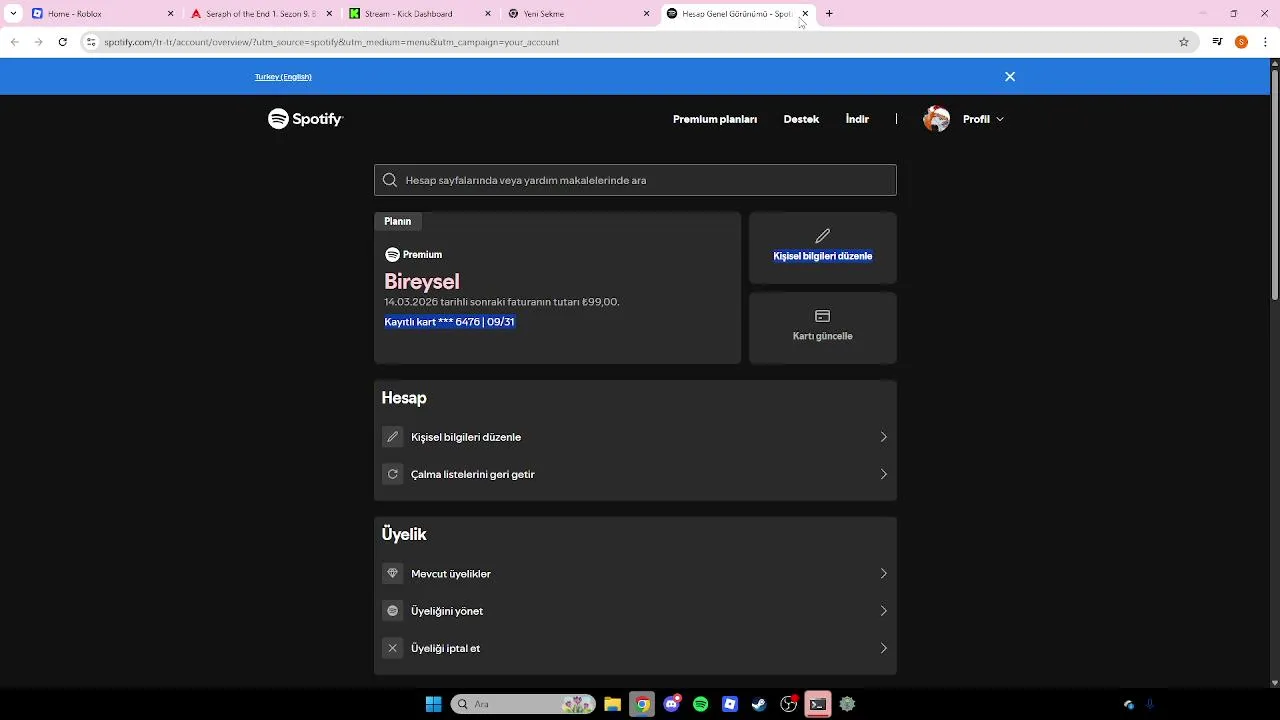Open Kişisel bilgileri düzenle row under Hesap
Viewport: 1280px width, 720px height.
(x=635, y=437)
